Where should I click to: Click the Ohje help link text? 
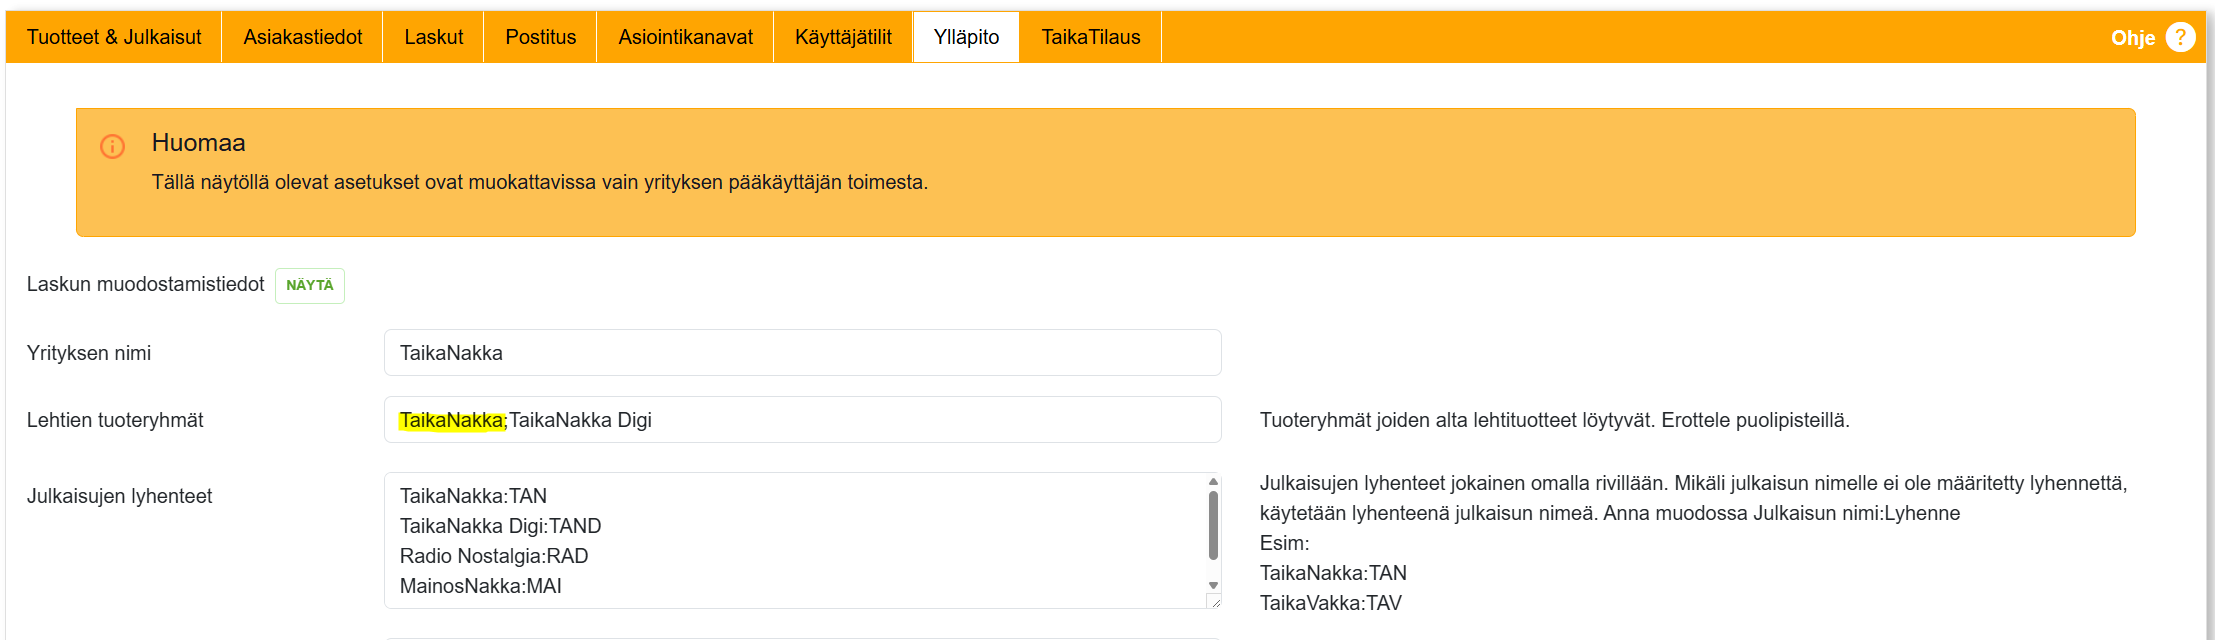pyautogui.click(x=2132, y=38)
